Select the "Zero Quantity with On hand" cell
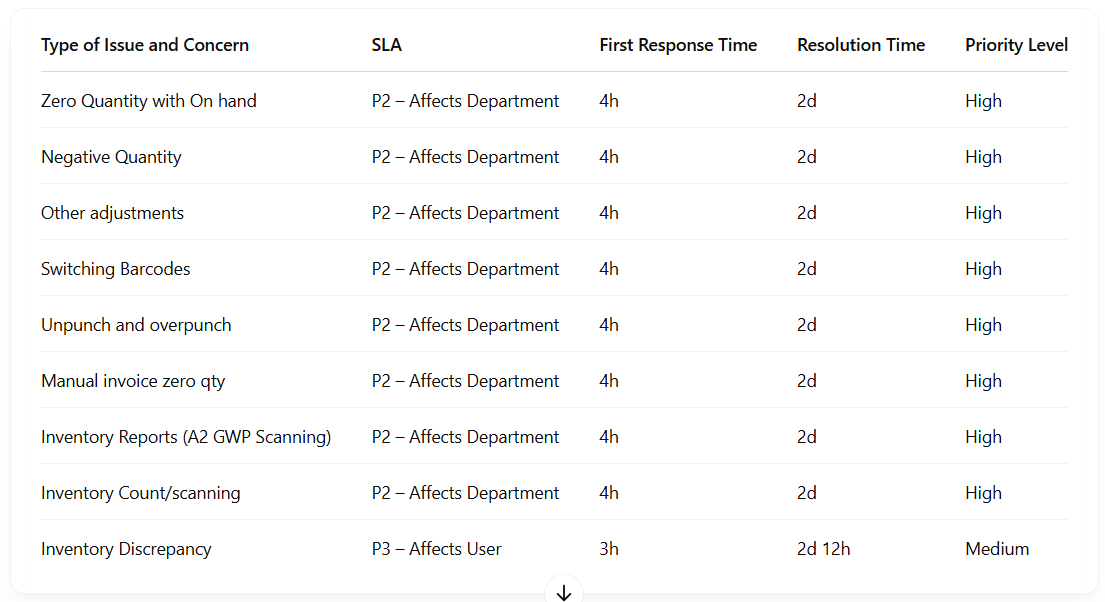The image size is (1105, 602). (149, 101)
